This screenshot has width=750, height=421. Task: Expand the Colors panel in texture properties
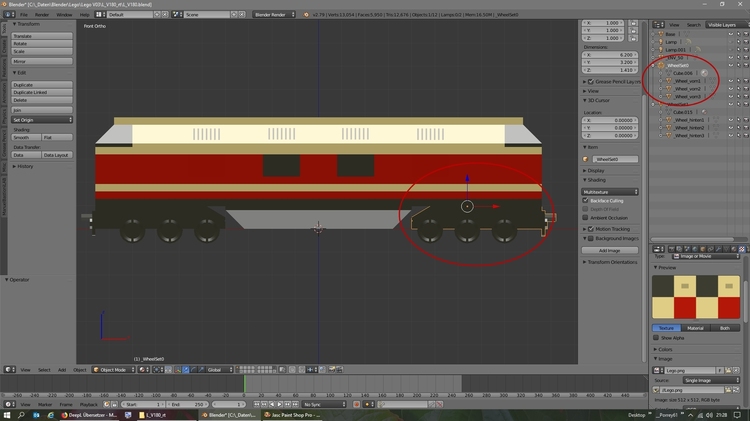click(663, 349)
